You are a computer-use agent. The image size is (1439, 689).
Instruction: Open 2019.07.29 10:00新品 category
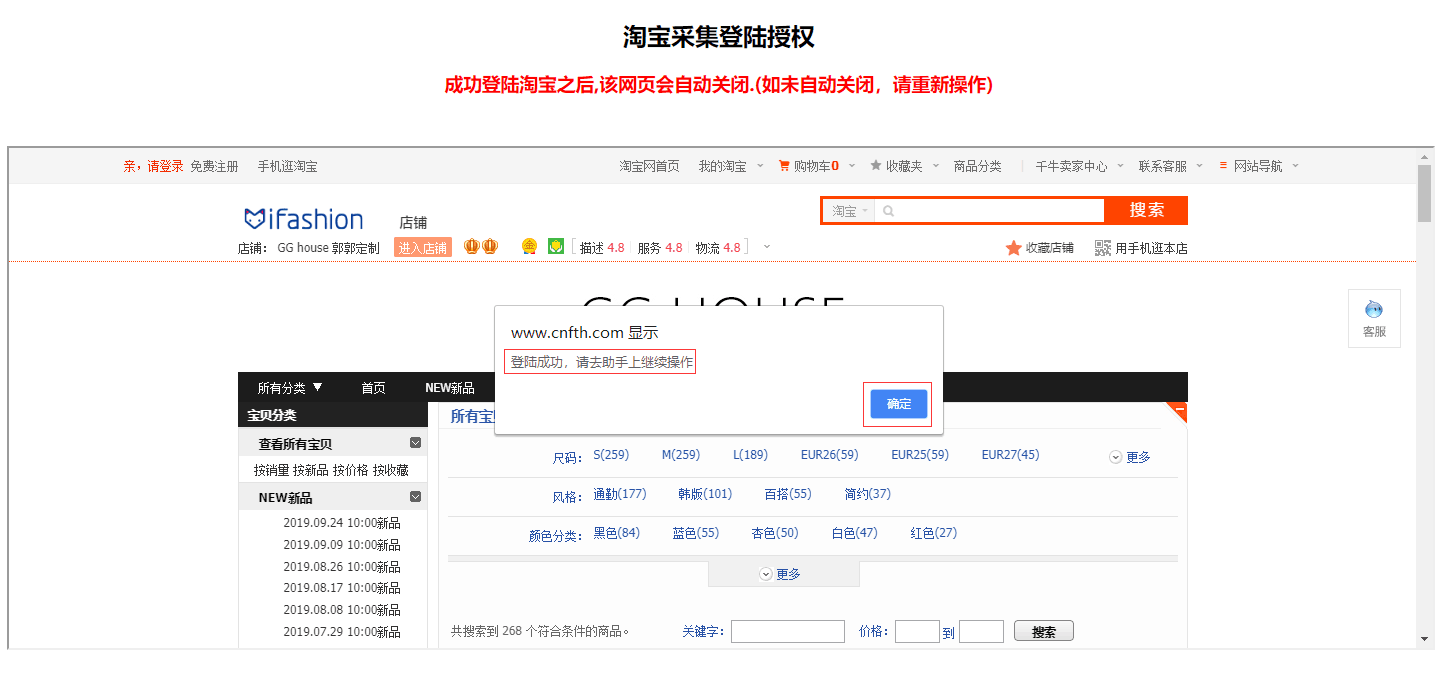click(x=342, y=632)
